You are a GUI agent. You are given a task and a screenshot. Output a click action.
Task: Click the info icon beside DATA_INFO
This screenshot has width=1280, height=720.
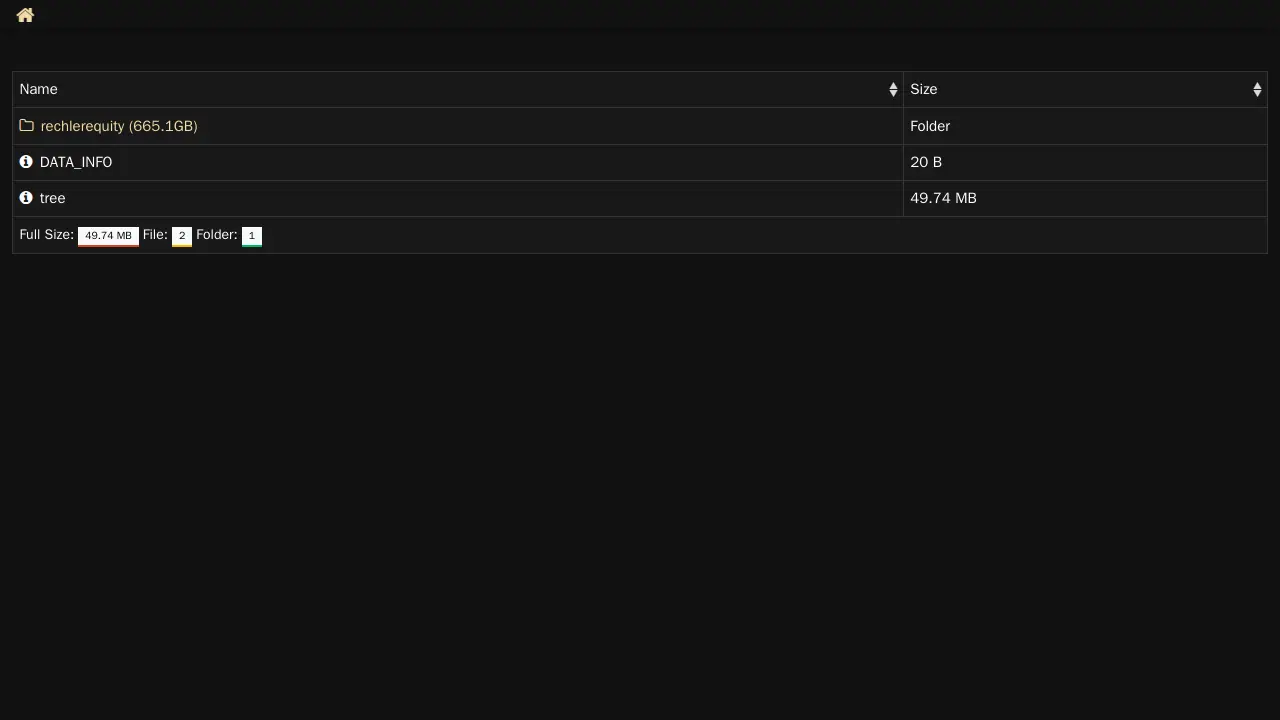pyautogui.click(x=26, y=162)
